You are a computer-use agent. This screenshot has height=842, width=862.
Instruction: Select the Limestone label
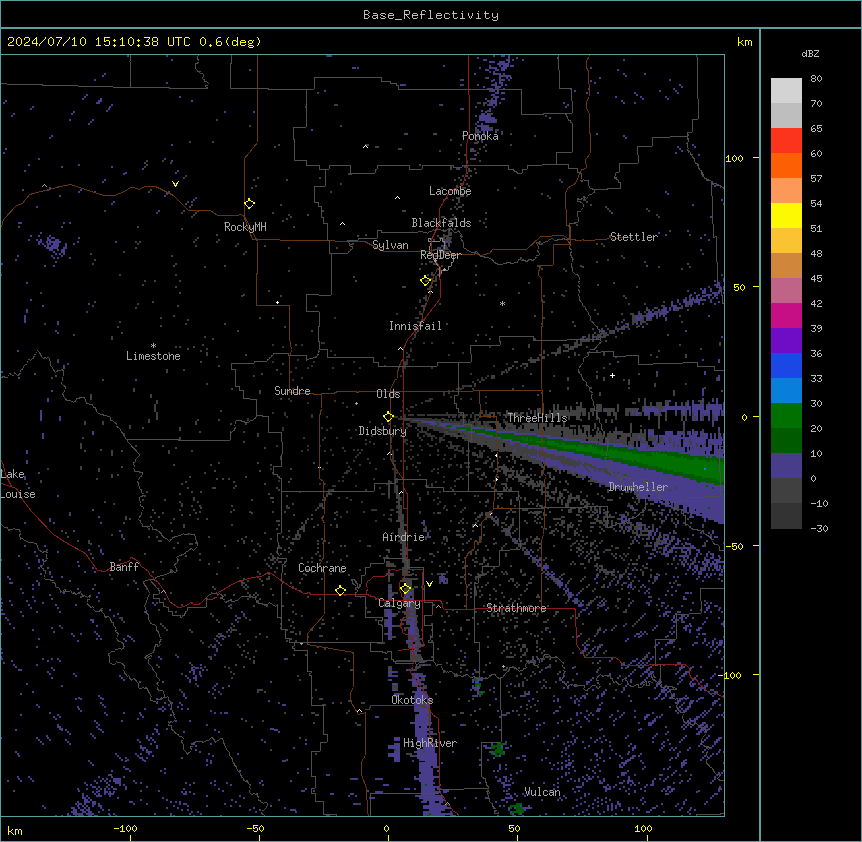click(153, 356)
